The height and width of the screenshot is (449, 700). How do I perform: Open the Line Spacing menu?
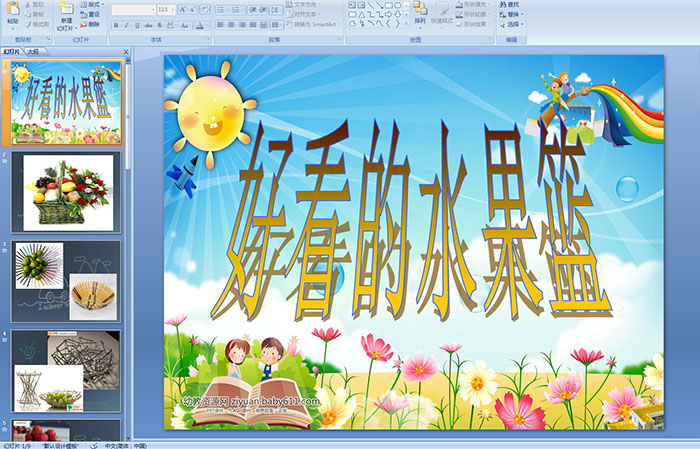(276, 9)
